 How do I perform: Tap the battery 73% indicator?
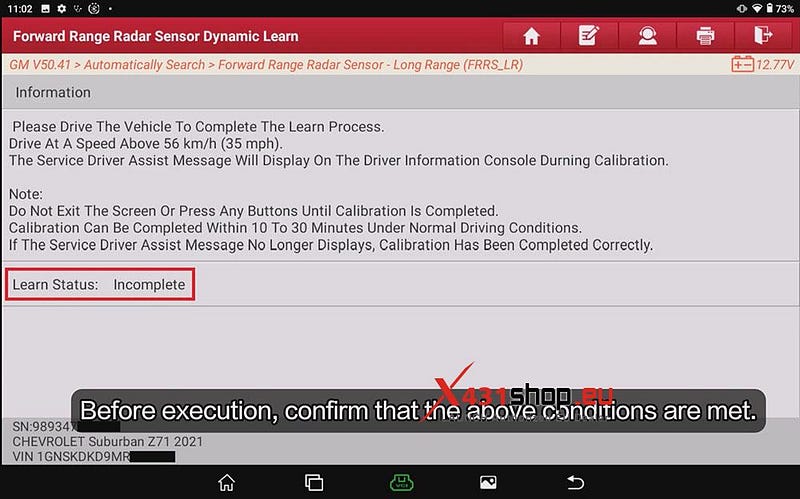point(780,9)
